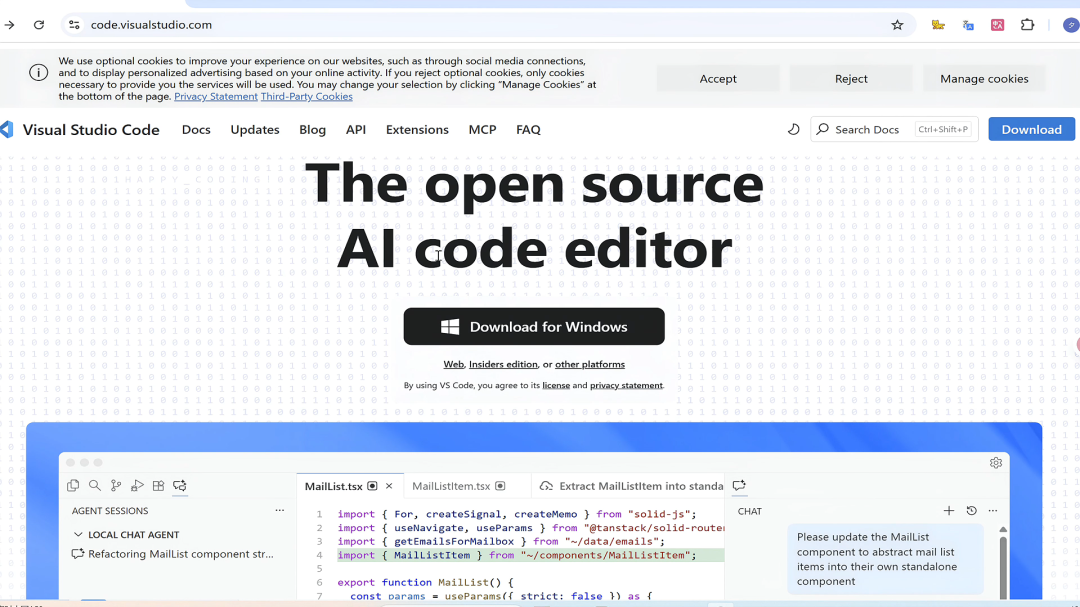This screenshot has width=1080, height=607.
Task: Open CHAT panel more actions ellipsis
Action: point(993,511)
